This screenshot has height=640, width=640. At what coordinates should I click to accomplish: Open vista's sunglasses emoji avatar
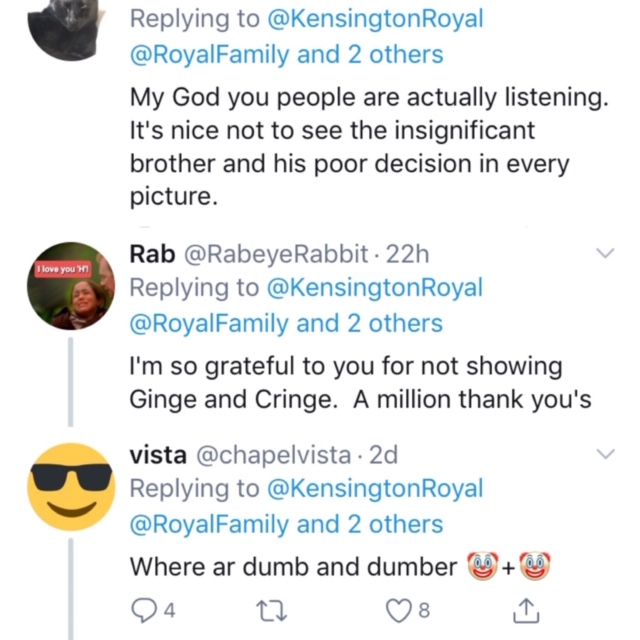pyautogui.click(x=70, y=486)
